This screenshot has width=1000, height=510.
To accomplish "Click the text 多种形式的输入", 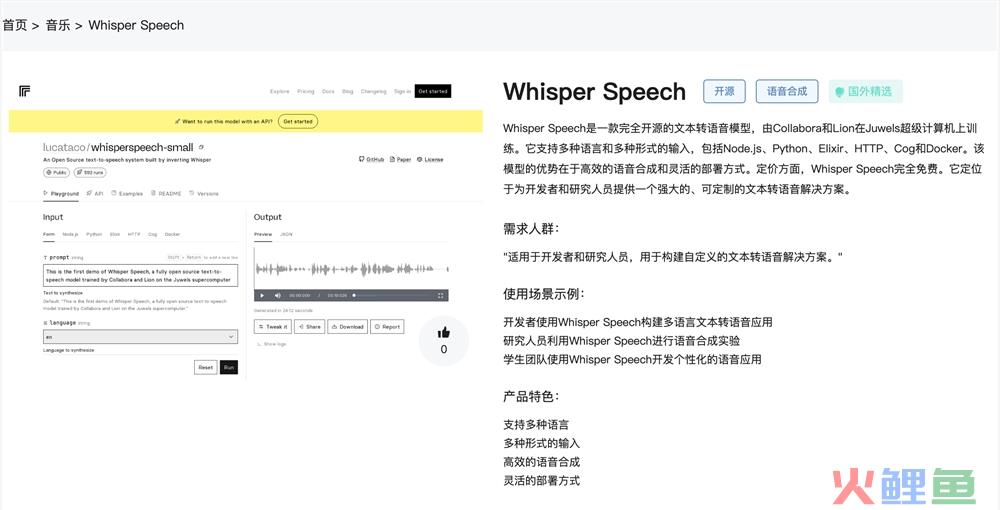I will point(541,443).
